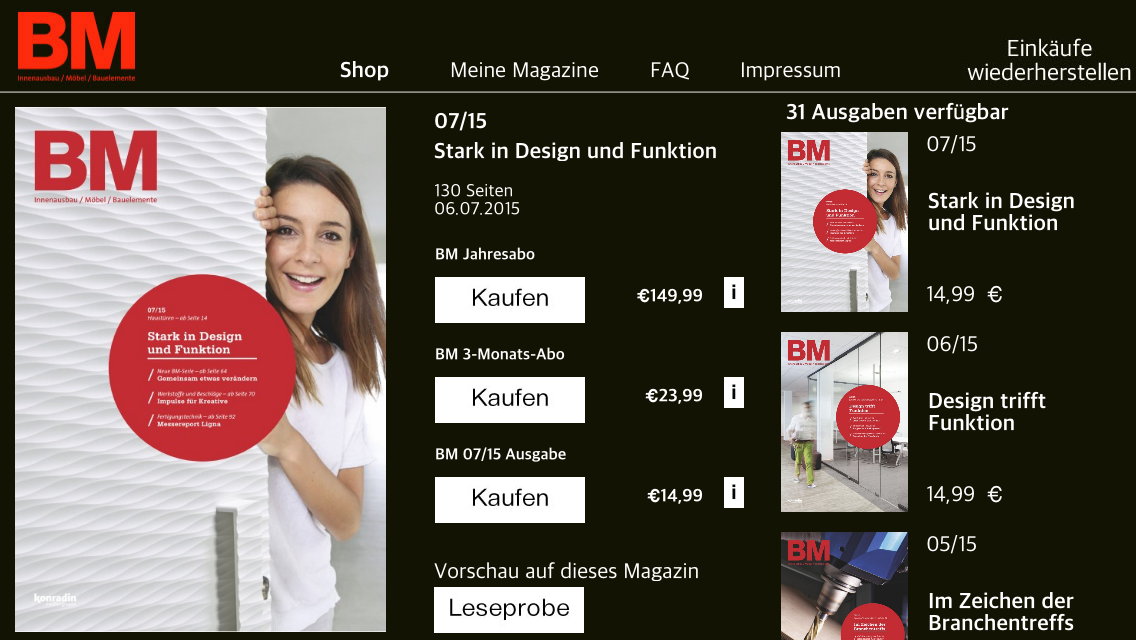The width and height of the screenshot is (1136, 640).
Task: Open the Leseprobe preview
Action: (509, 610)
